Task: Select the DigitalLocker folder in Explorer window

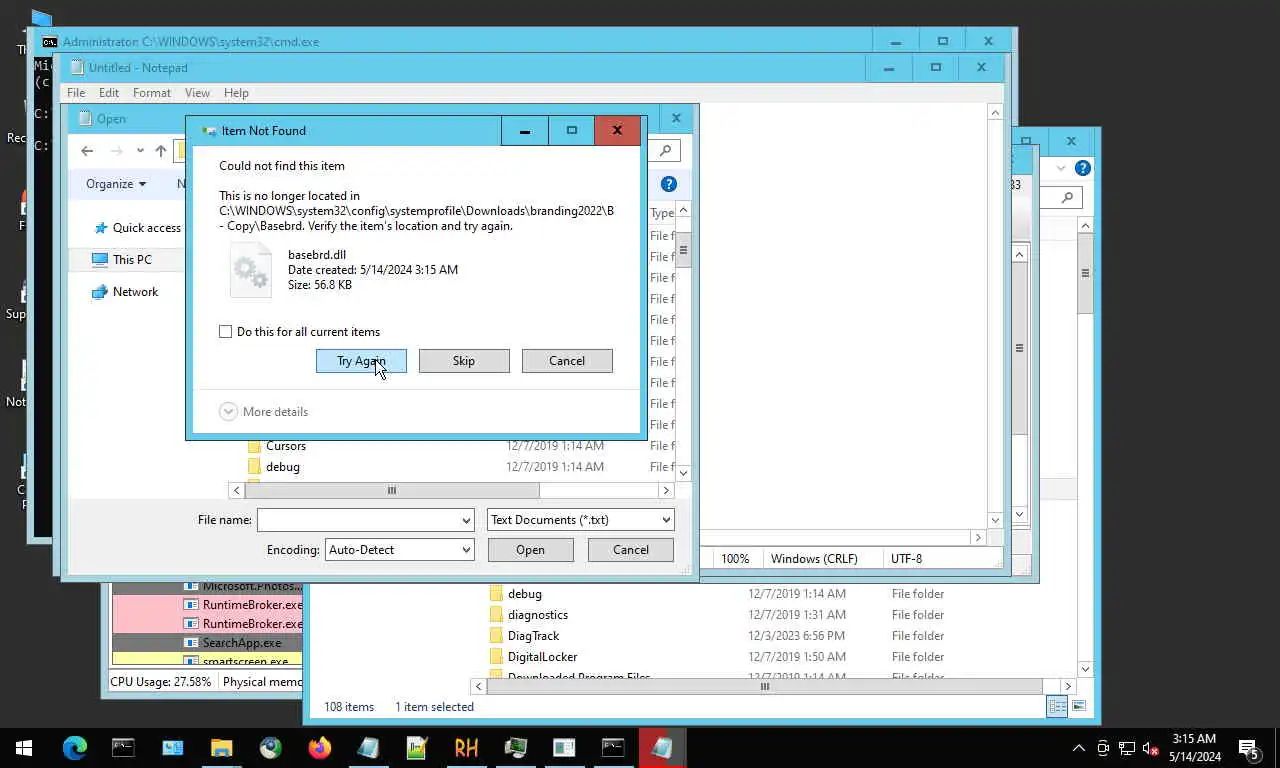Action: tap(542, 656)
